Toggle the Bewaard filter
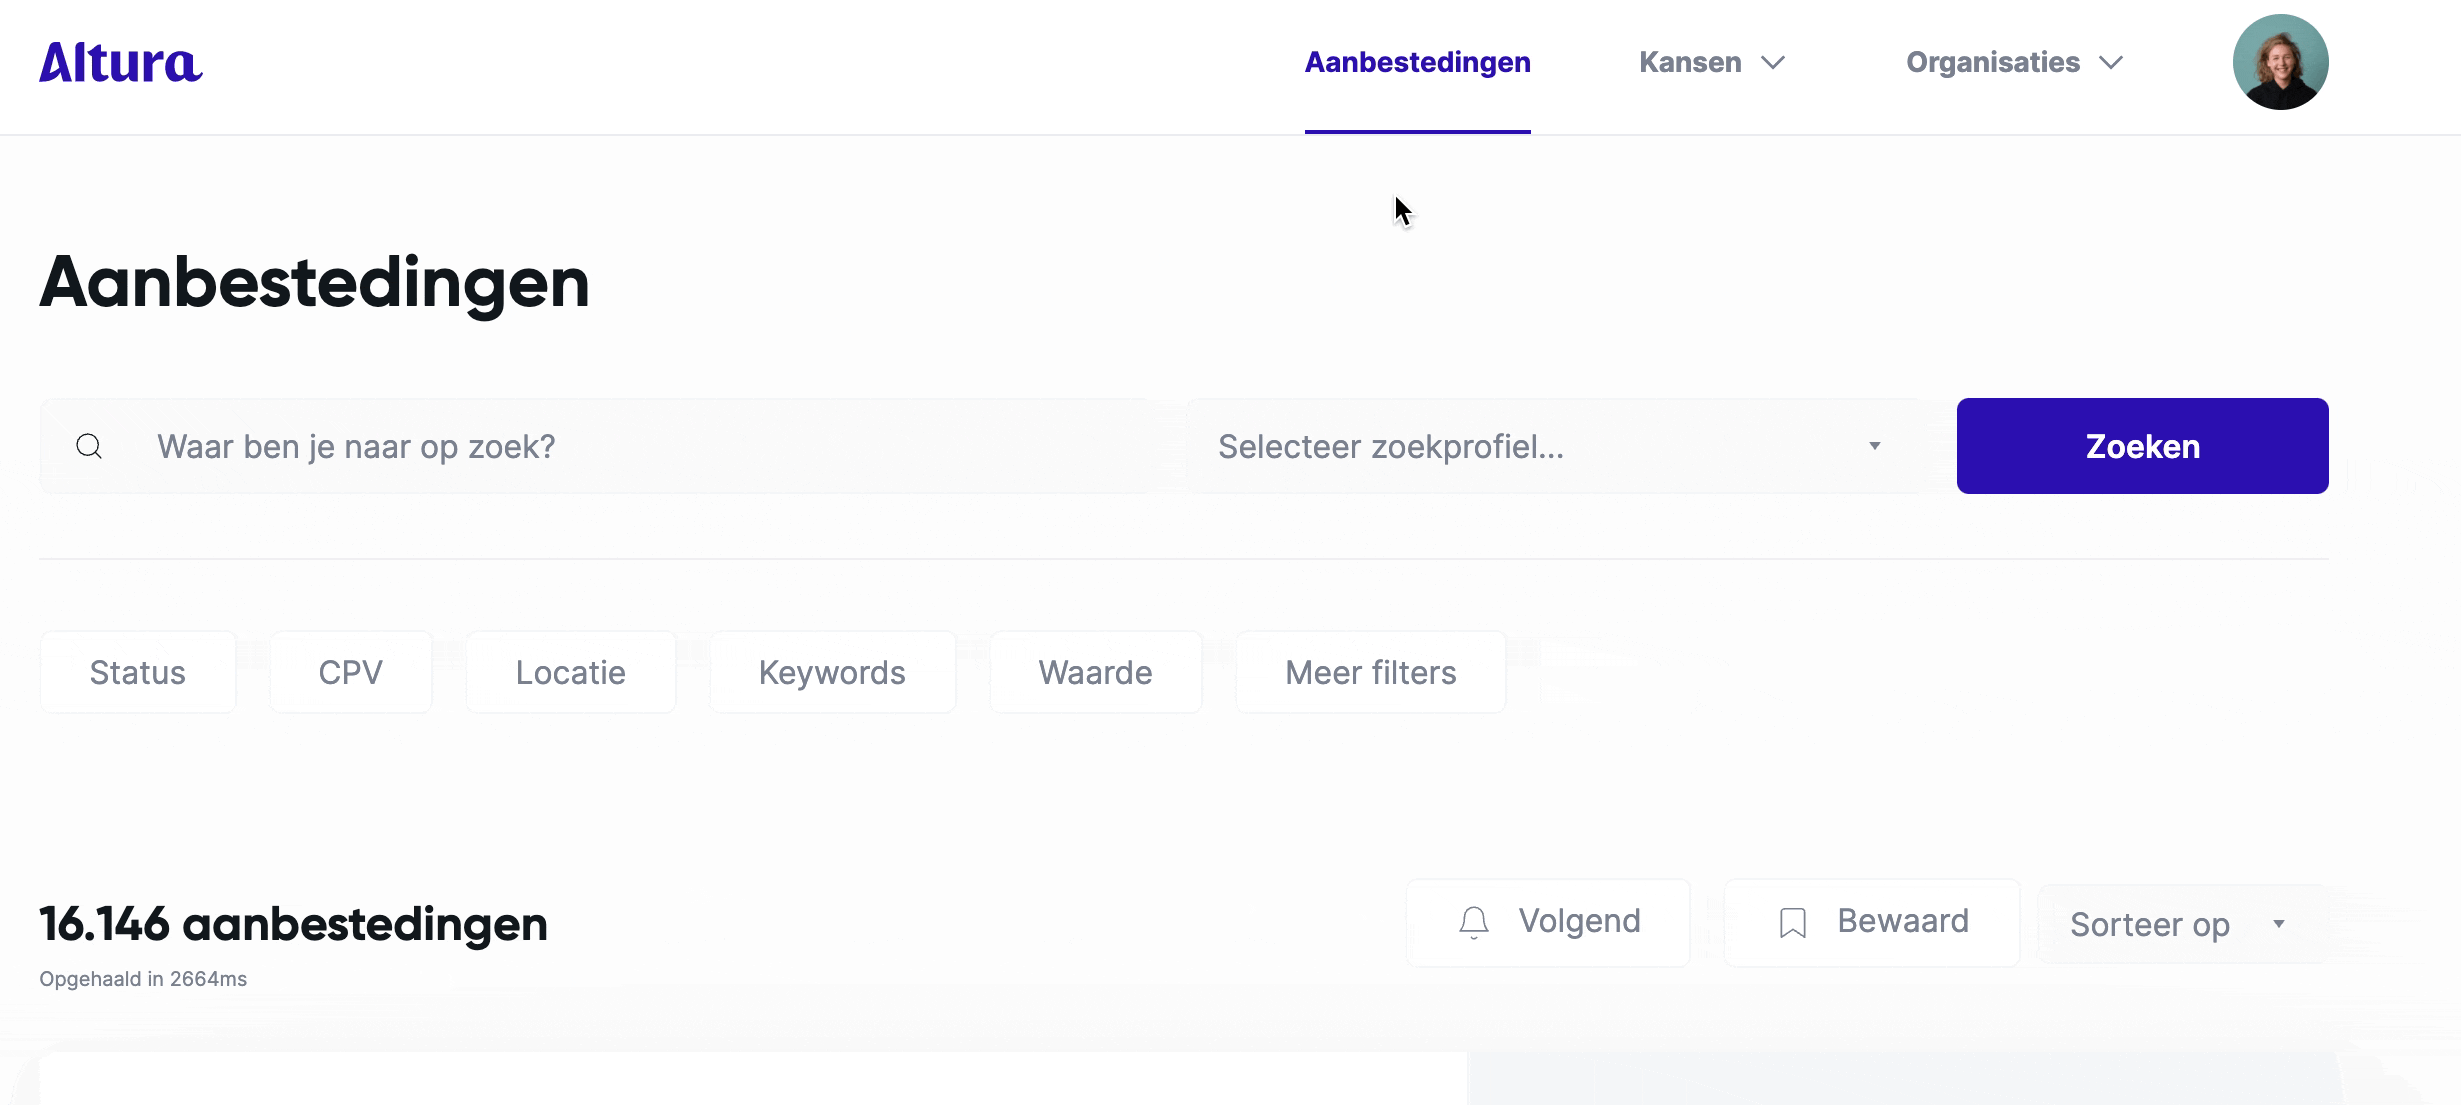The image size is (2461, 1105). [1872, 922]
